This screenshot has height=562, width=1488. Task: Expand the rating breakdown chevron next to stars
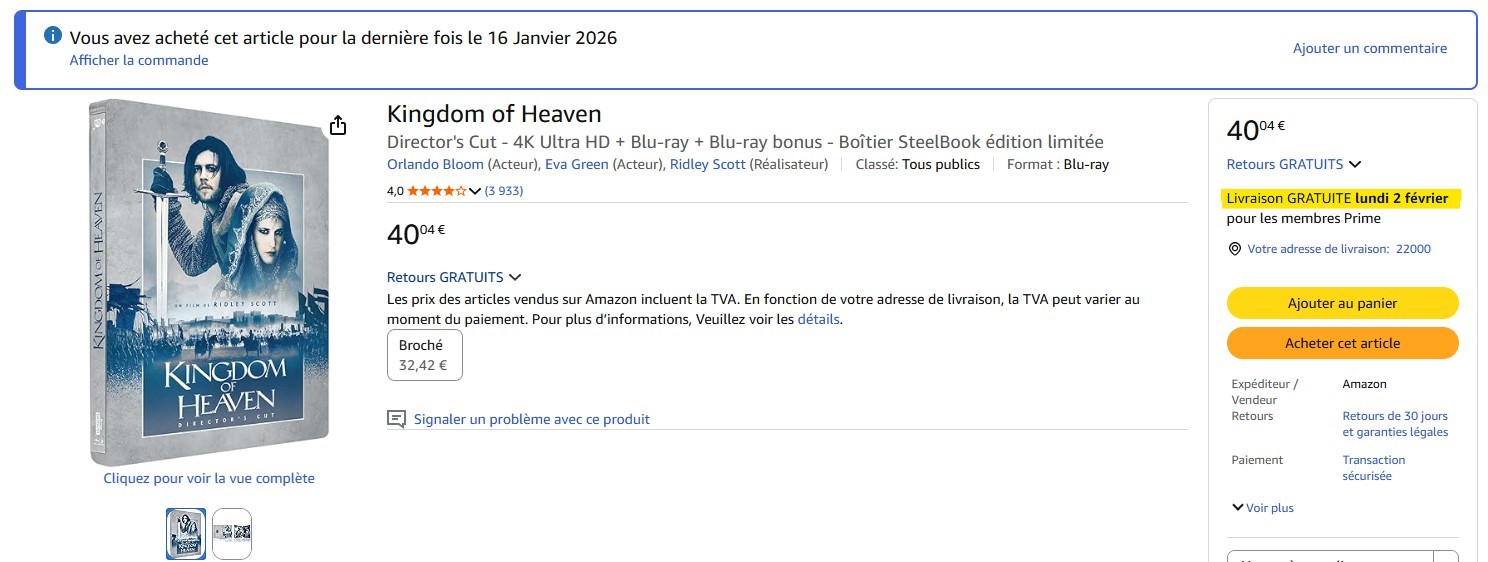(475, 191)
